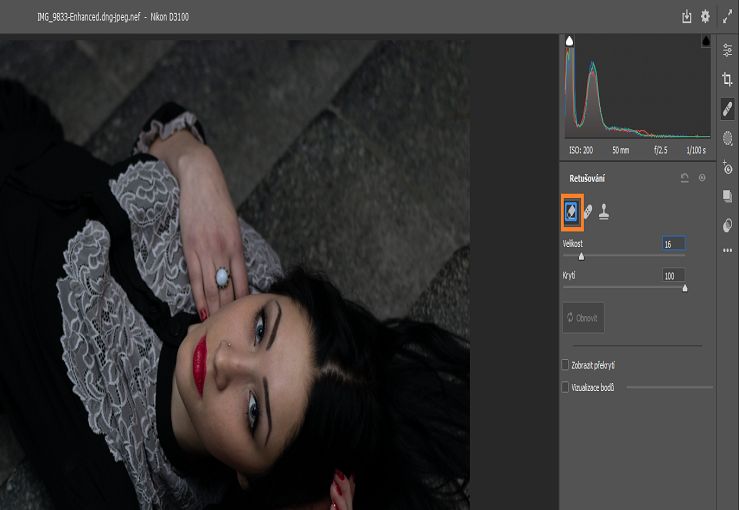The width and height of the screenshot is (739, 510).
Task: Click the Krytí slider handle
Action: [x=685, y=288]
